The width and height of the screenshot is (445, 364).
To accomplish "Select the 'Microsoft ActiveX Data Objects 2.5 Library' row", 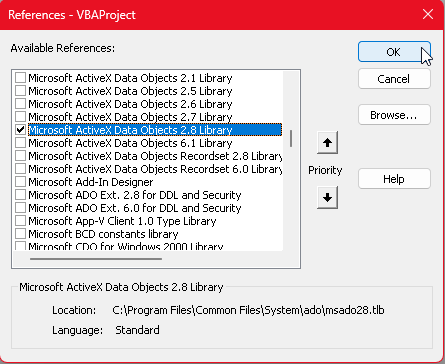I will pyautogui.click(x=130, y=91).
